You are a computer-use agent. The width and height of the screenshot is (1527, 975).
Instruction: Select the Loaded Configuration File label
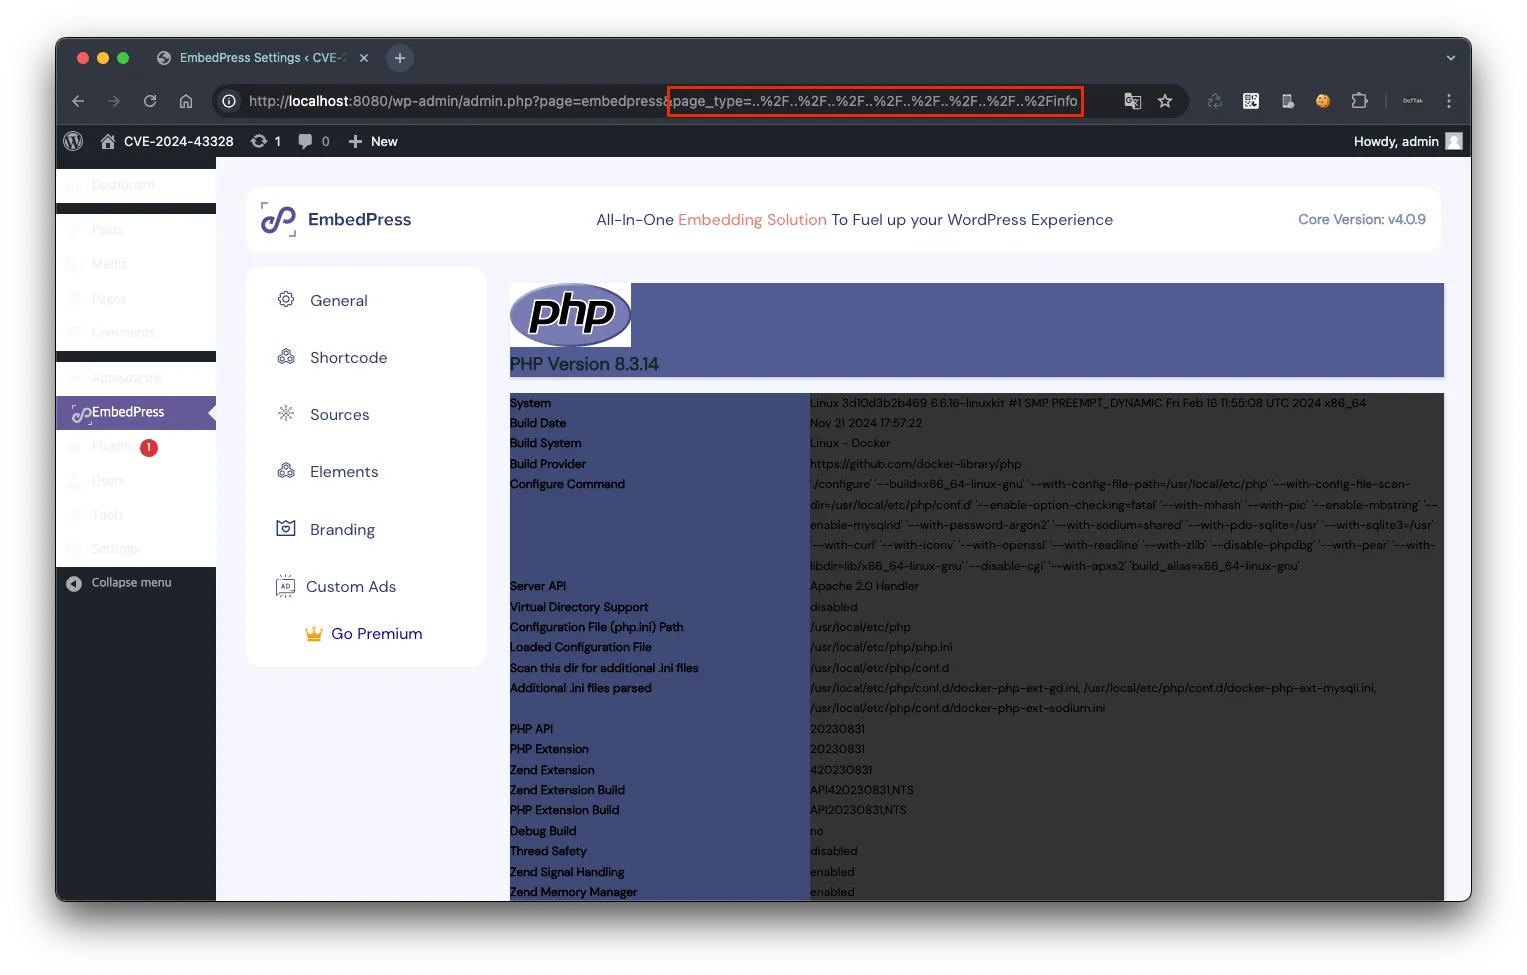(581, 648)
